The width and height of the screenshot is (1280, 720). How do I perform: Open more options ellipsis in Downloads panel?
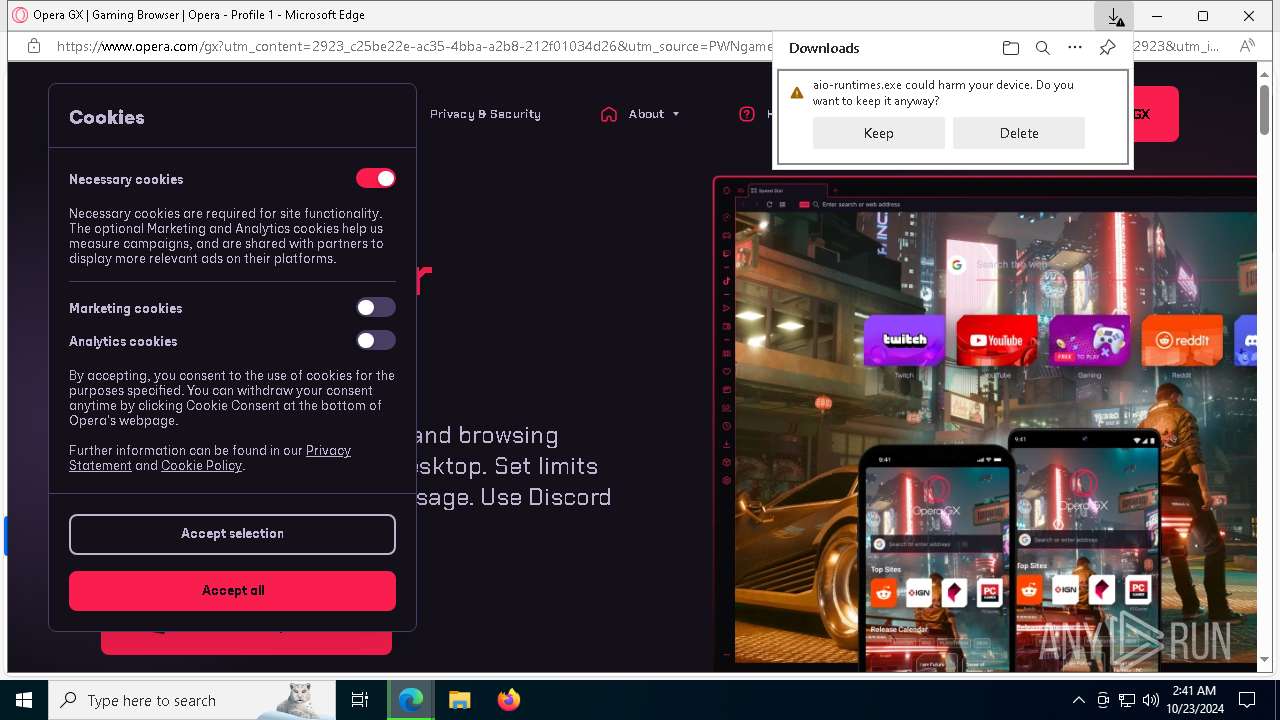[x=1075, y=48]
